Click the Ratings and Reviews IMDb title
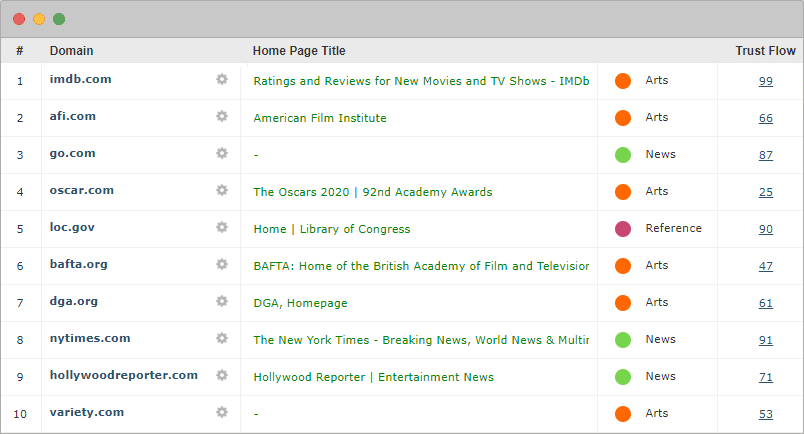This screenshot has height=434, width=804. [x=421, y=81]
